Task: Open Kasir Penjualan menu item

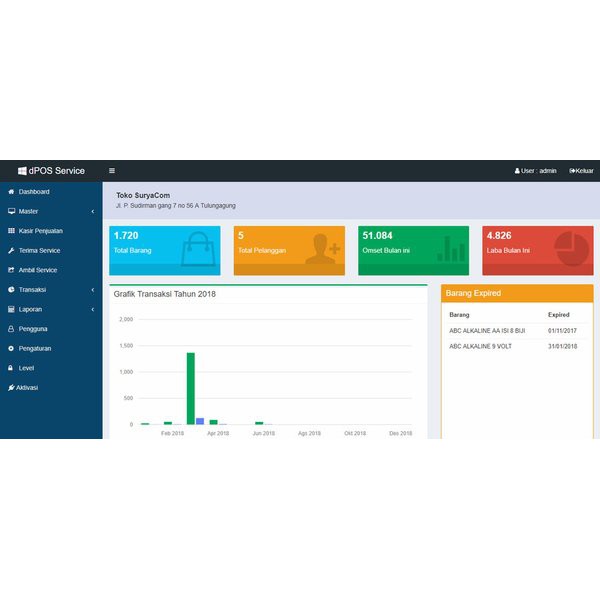Action: tap(51, 231)
